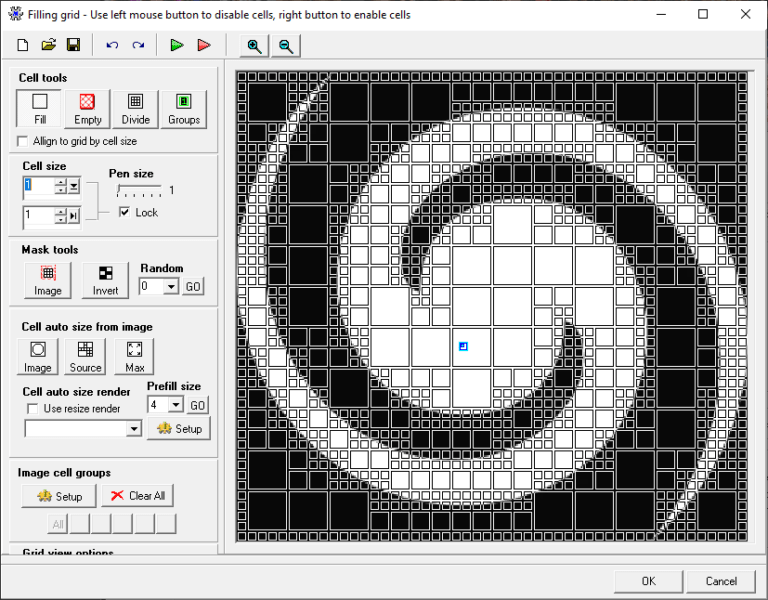The image size is (768, 600).
Task: Click the arrow button beside lower Cell size
Action: pyautogui.click(x=74, y=216)
